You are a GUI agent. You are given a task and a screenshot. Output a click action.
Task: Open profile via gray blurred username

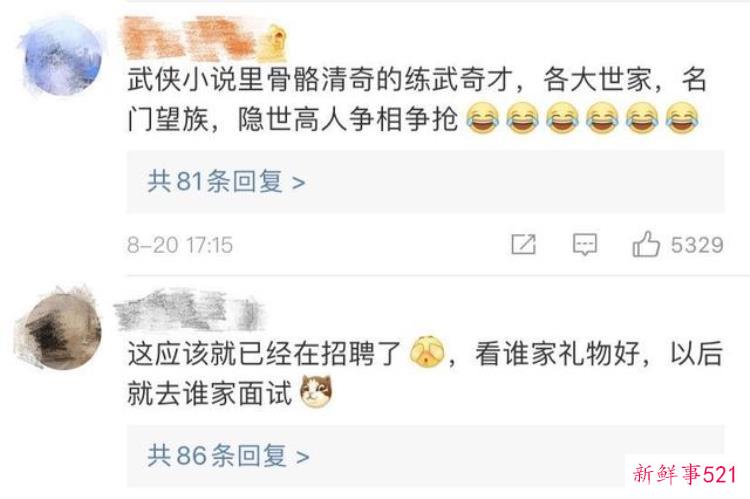tap(189, 309)
